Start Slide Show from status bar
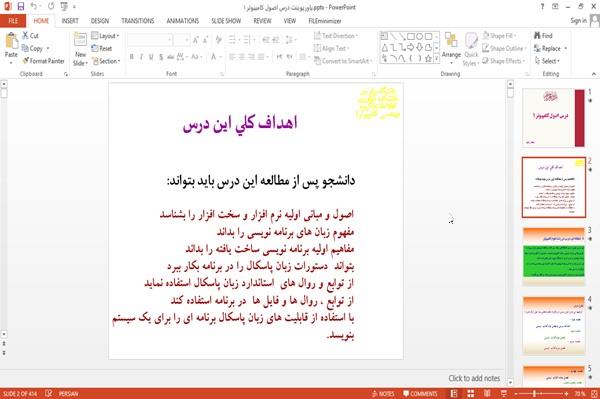The image size is (600, 399). pos(504,394)
